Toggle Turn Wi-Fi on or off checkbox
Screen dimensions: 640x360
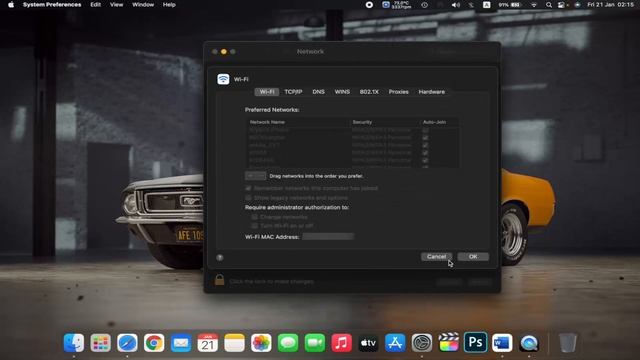click(255, 225)
